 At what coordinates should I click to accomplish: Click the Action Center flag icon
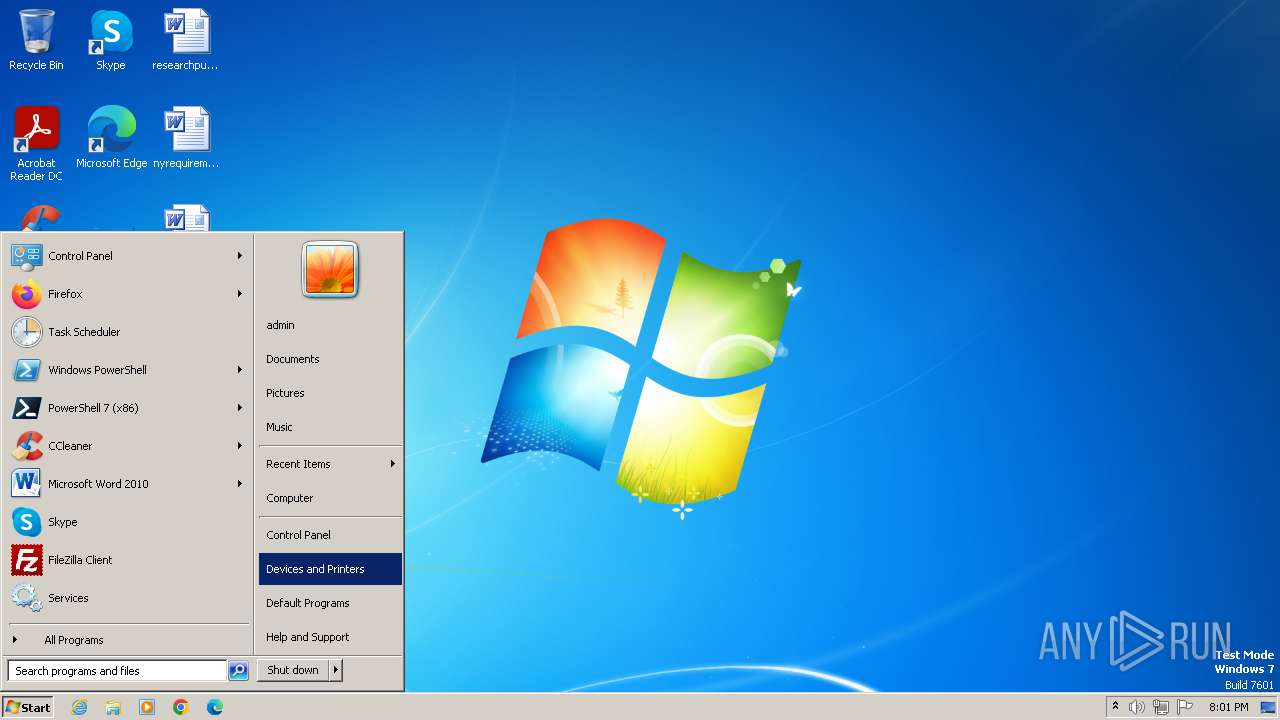click(x=1185, y=707)
